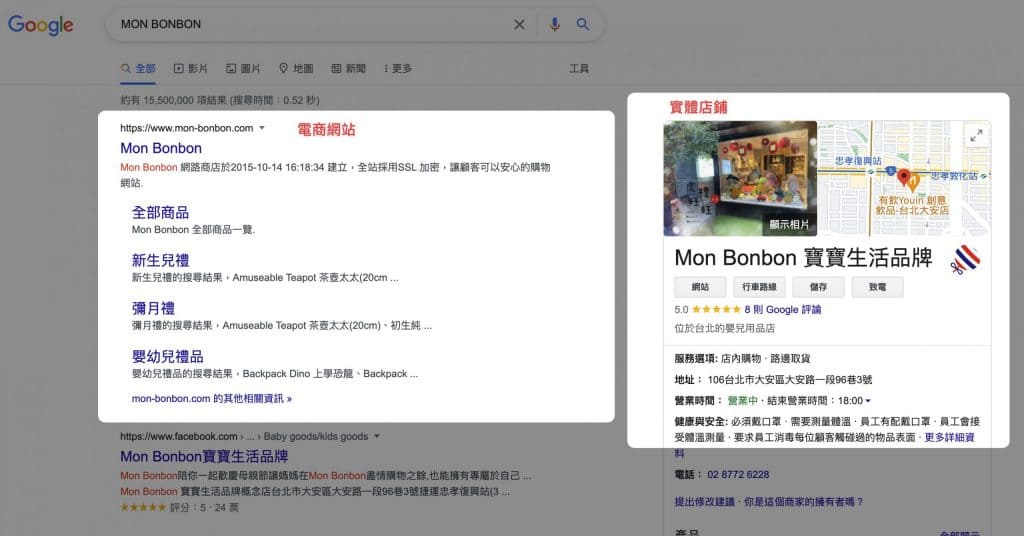Call phone number 02 8772 6228

point(738,474)
